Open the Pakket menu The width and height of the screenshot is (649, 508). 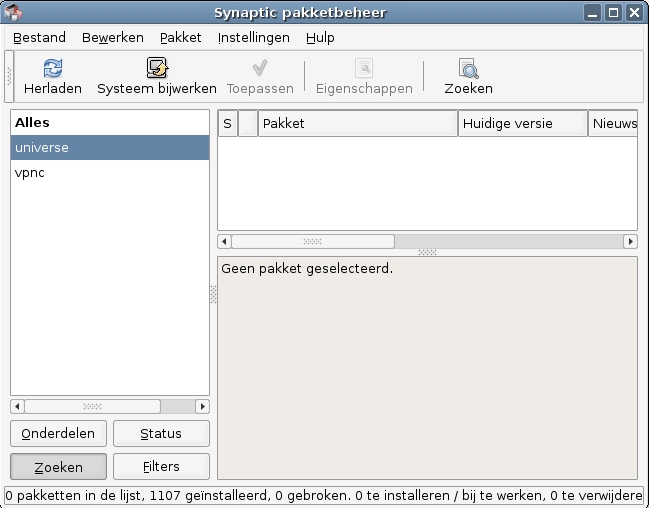tap(180, 38)
